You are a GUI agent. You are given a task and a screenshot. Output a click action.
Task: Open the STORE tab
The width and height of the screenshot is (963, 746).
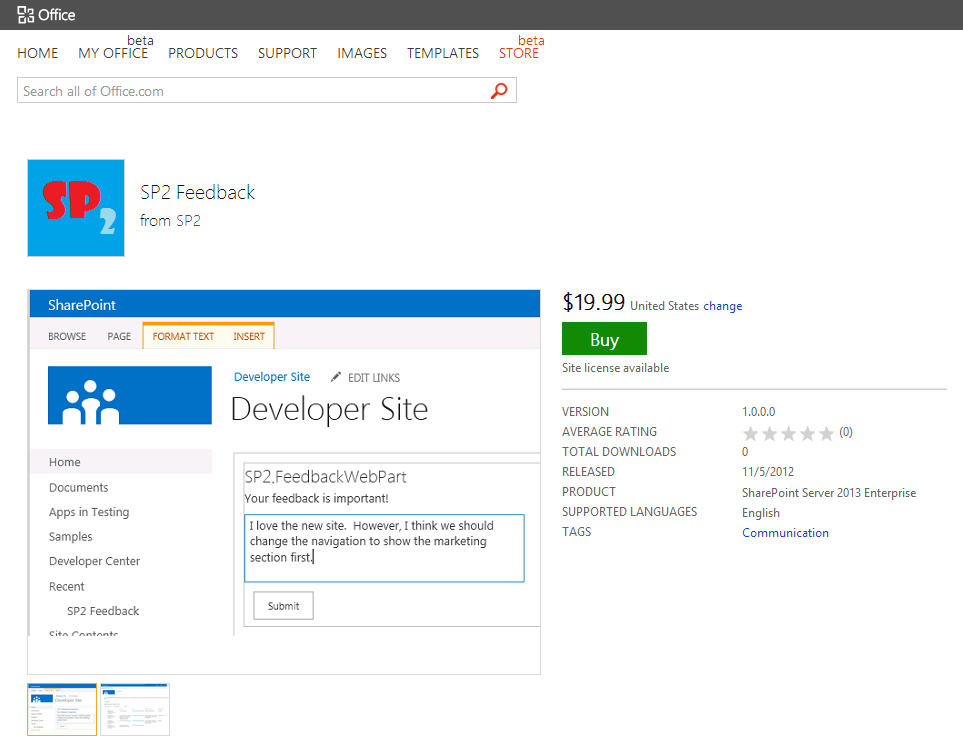519,53
